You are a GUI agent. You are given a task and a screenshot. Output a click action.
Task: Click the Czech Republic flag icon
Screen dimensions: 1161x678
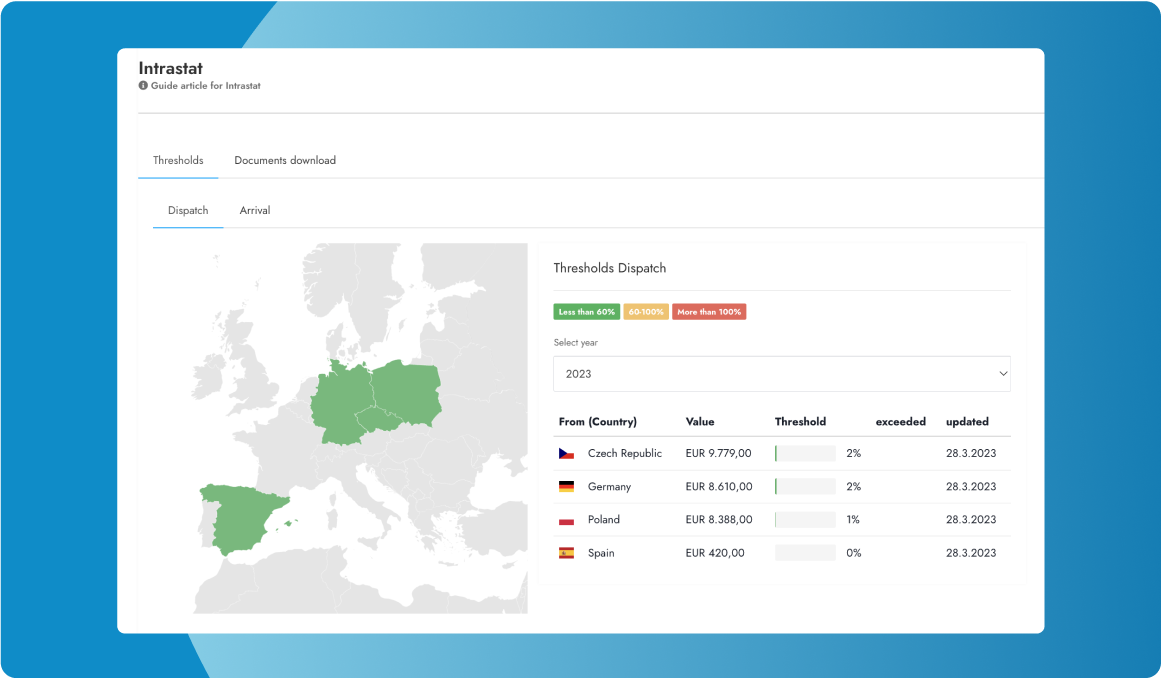pos(566,454)
